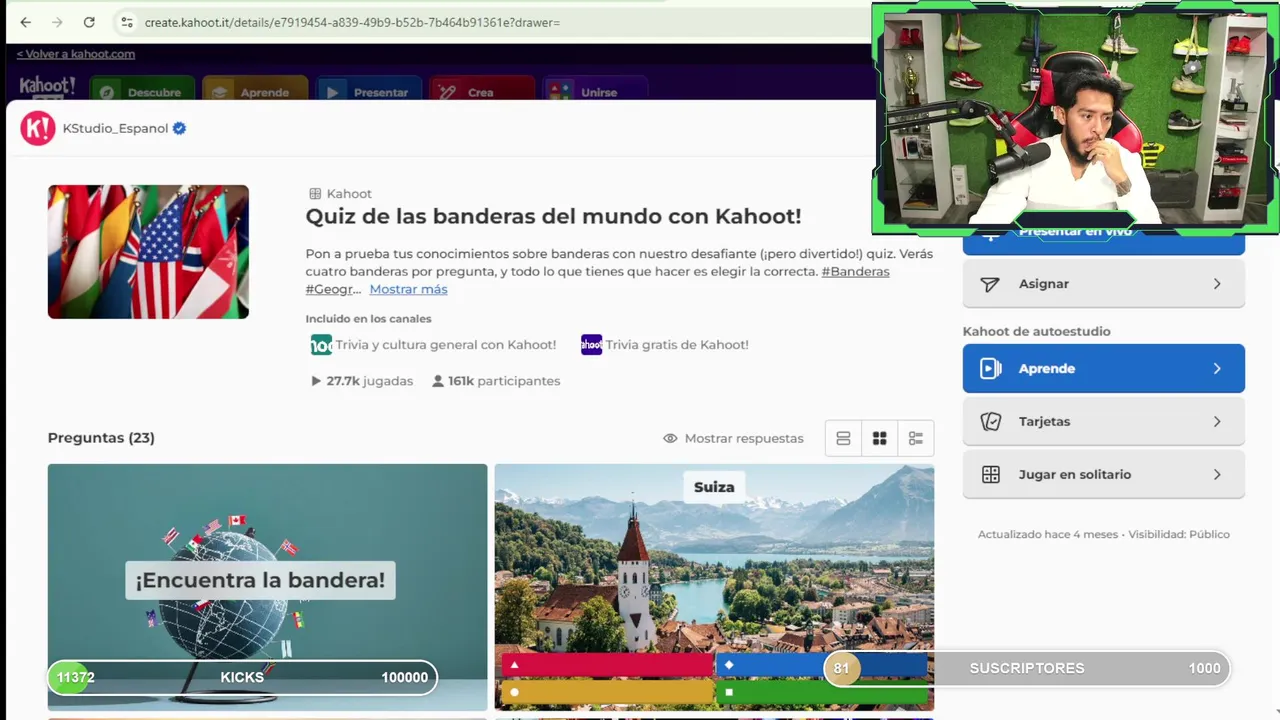Switch to list view layout icon

click(x=843, y=438)
